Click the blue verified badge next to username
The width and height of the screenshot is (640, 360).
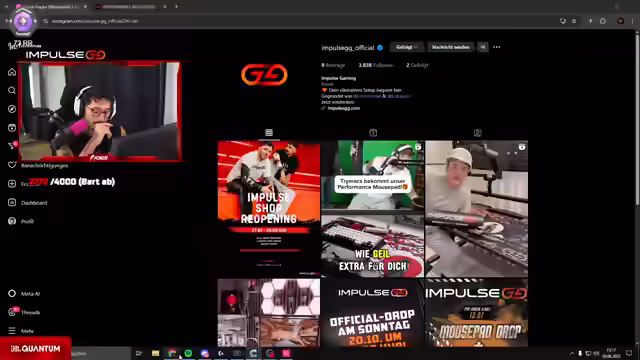pos(380,48)
